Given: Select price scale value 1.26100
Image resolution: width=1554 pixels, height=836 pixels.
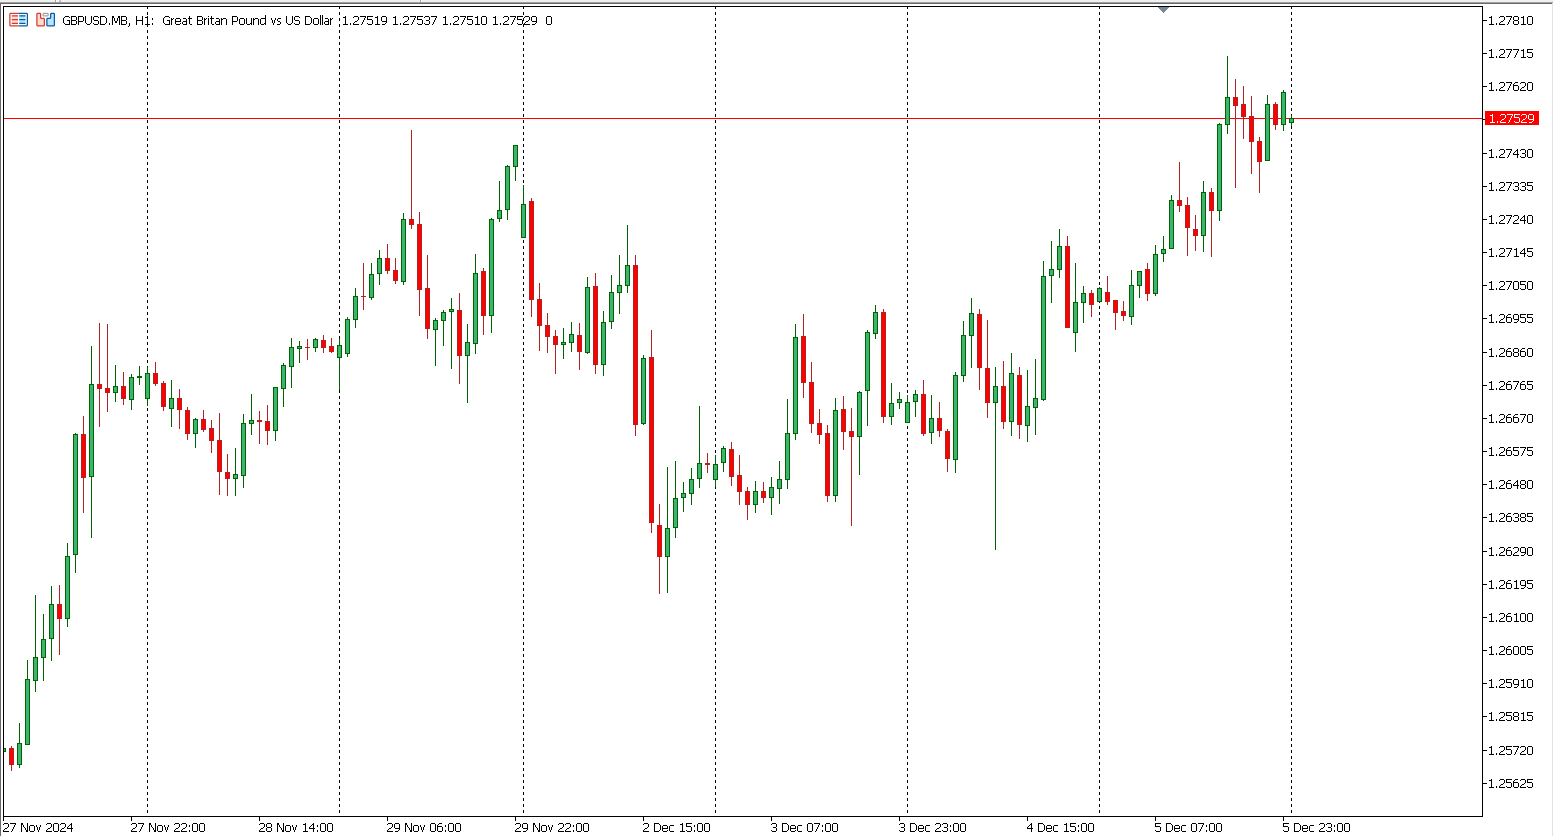Looking at the screenshot, I should point(1511,618).
